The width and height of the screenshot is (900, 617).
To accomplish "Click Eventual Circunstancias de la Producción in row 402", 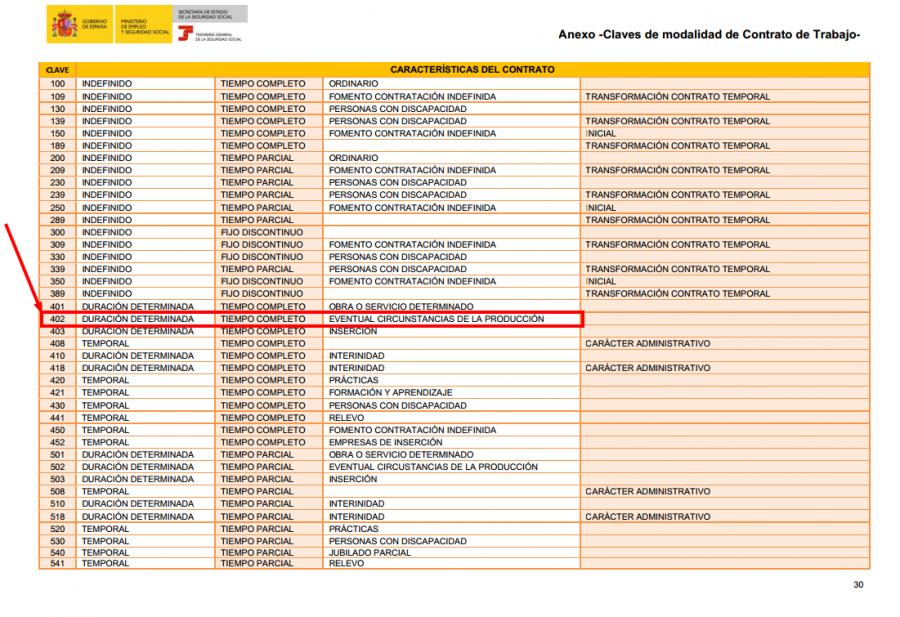I will pyautogui.click(x=436, y=319).
